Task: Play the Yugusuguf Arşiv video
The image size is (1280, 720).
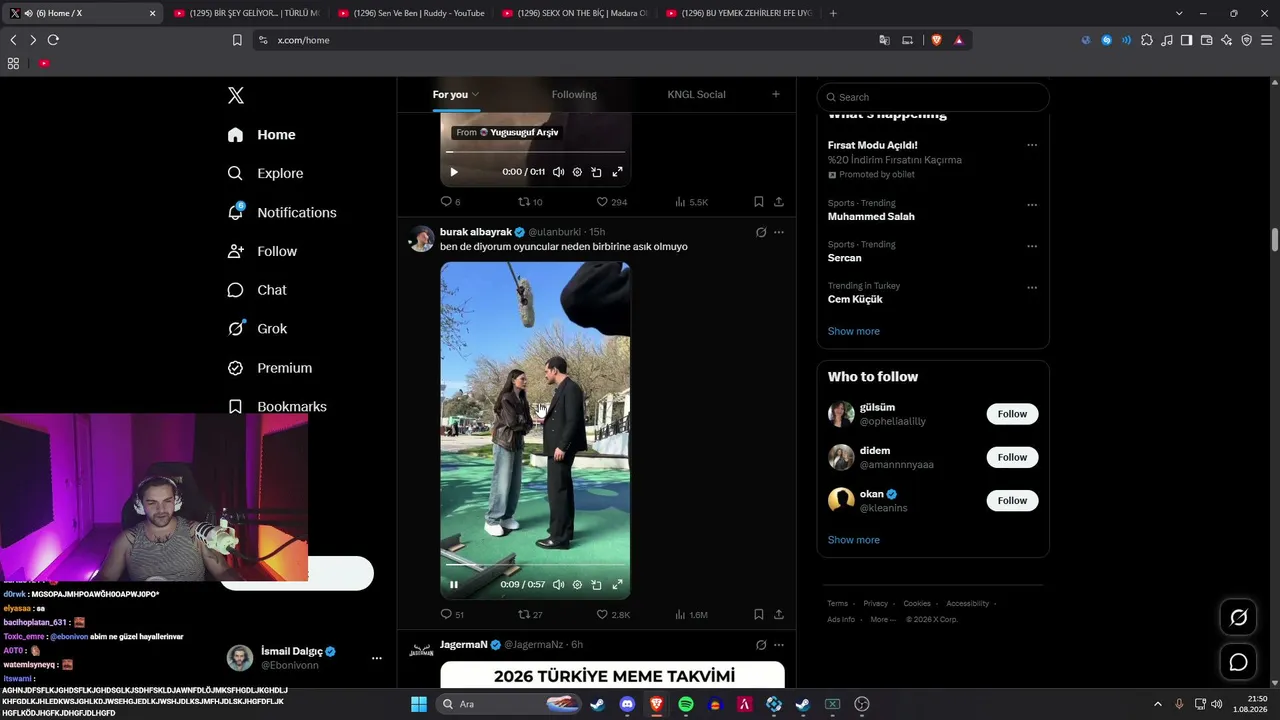Action: 454,172
